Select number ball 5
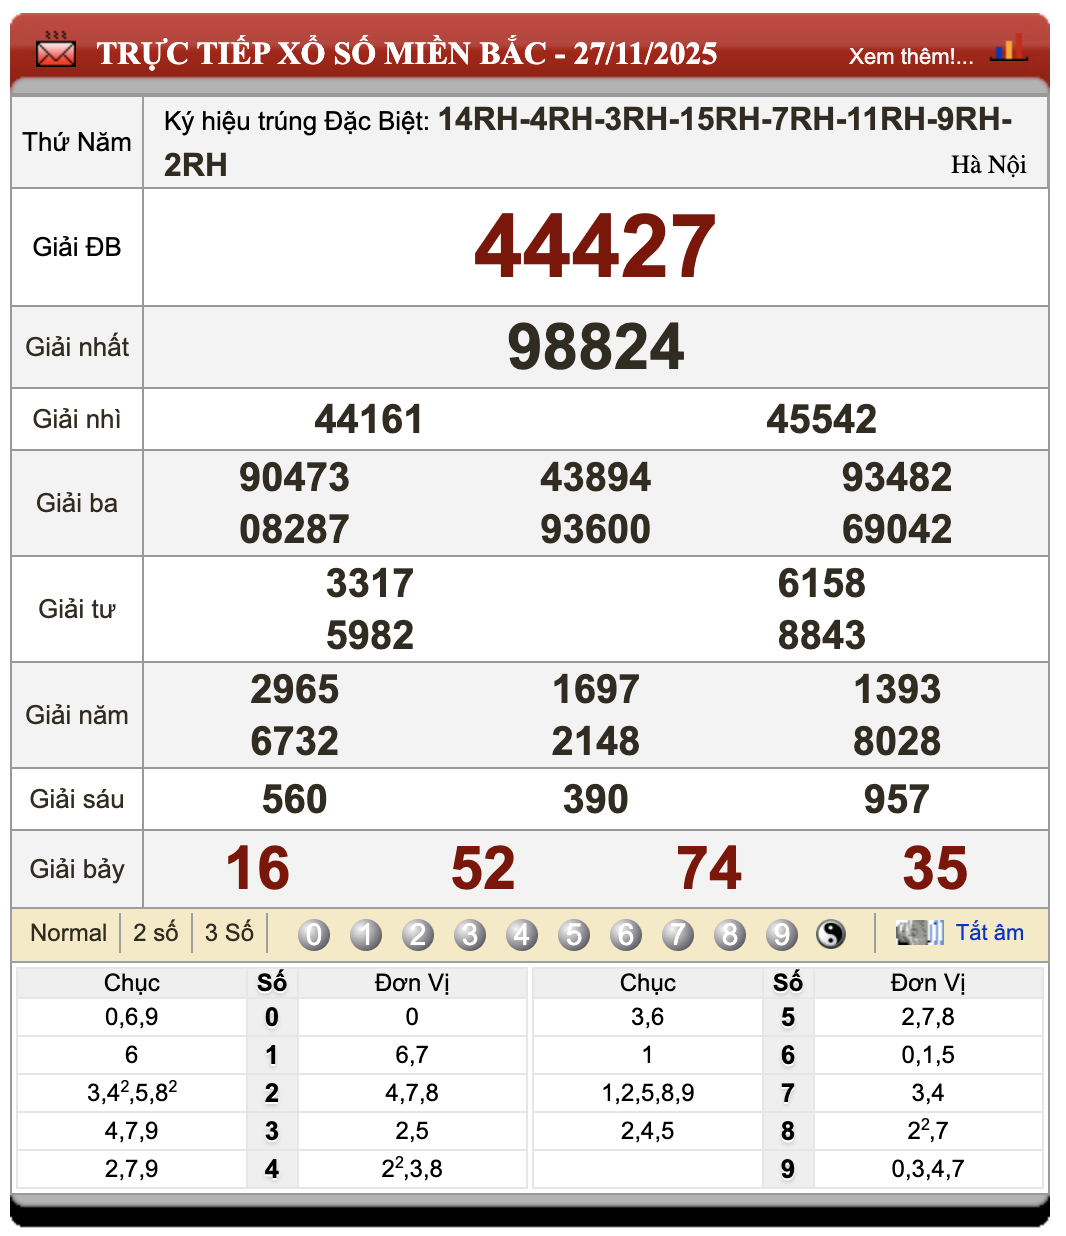Viewport: 1066px width, 1236px height. [575, 934]
